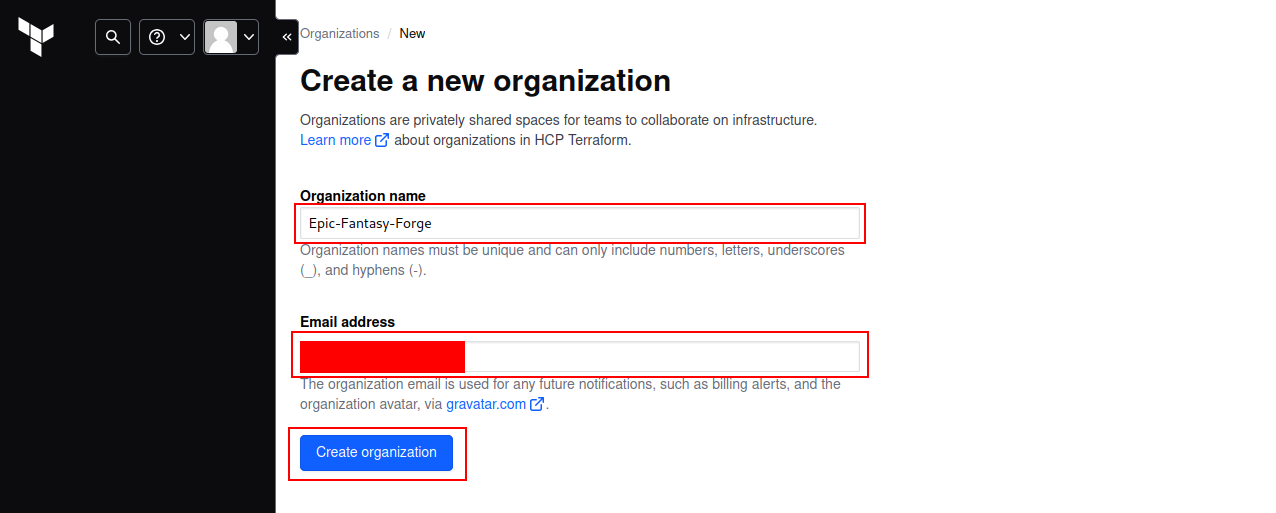Click external link icon beside Learn more

(x=382, y=140)
